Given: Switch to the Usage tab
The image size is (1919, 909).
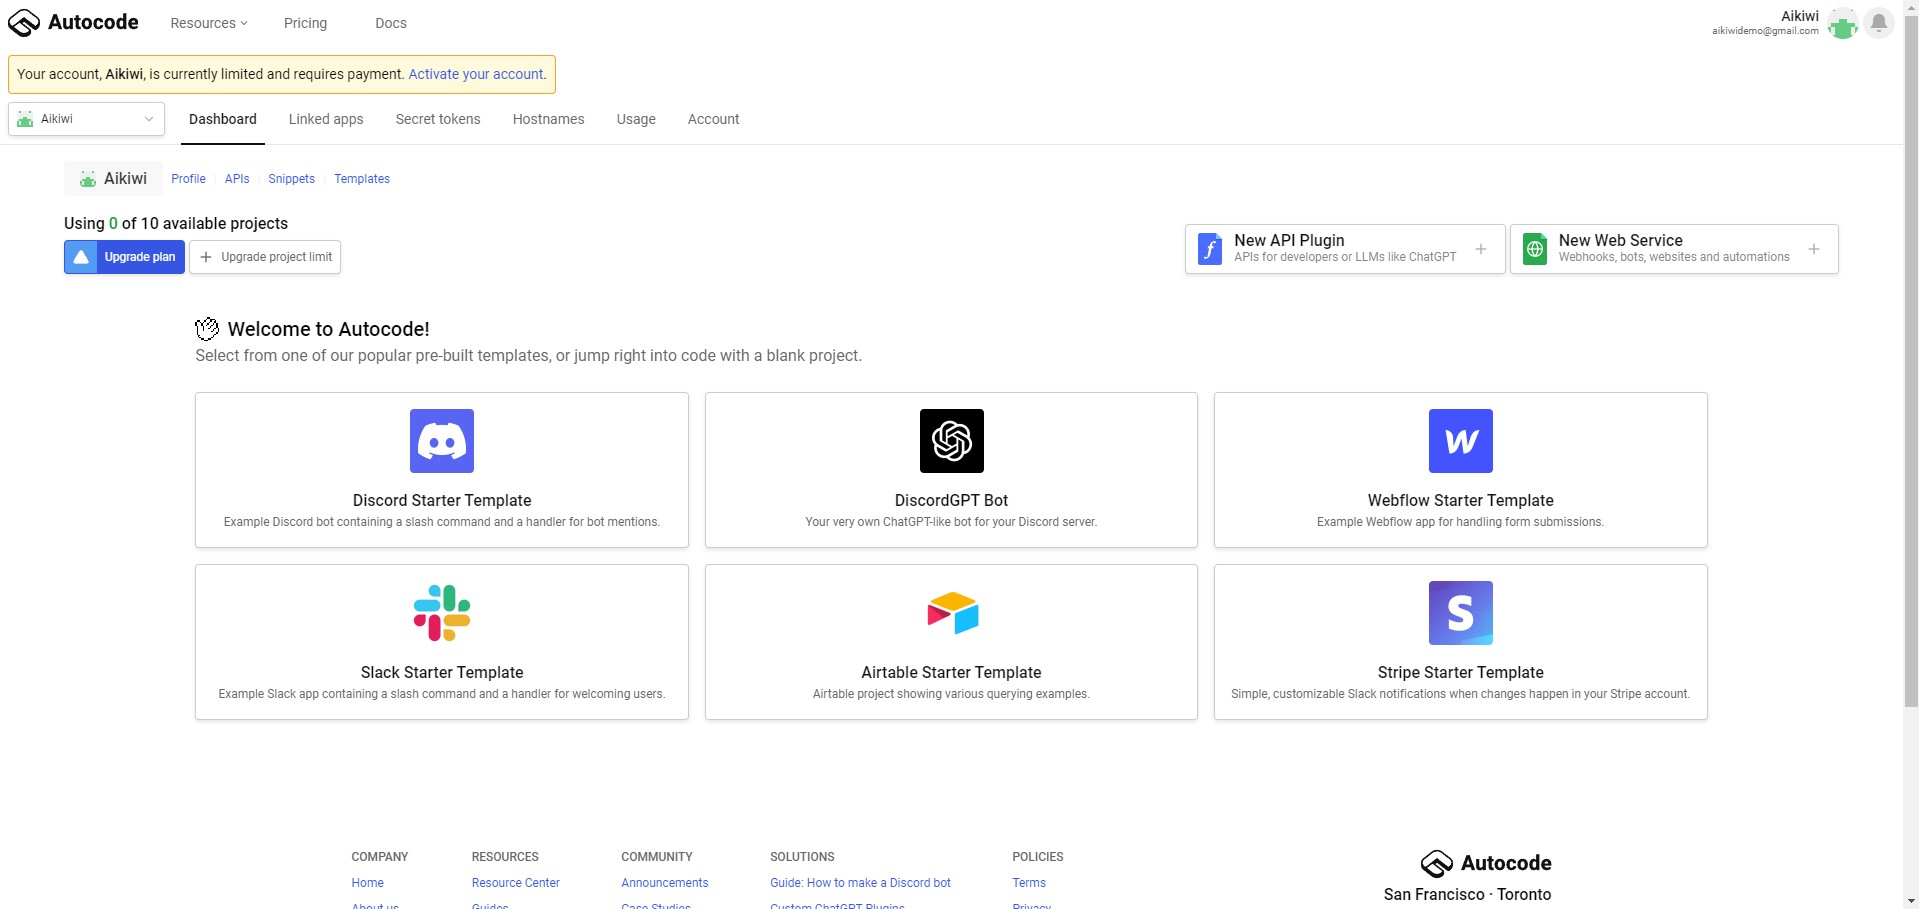Looking at the screenshot, I should click(x=636, y=119).
